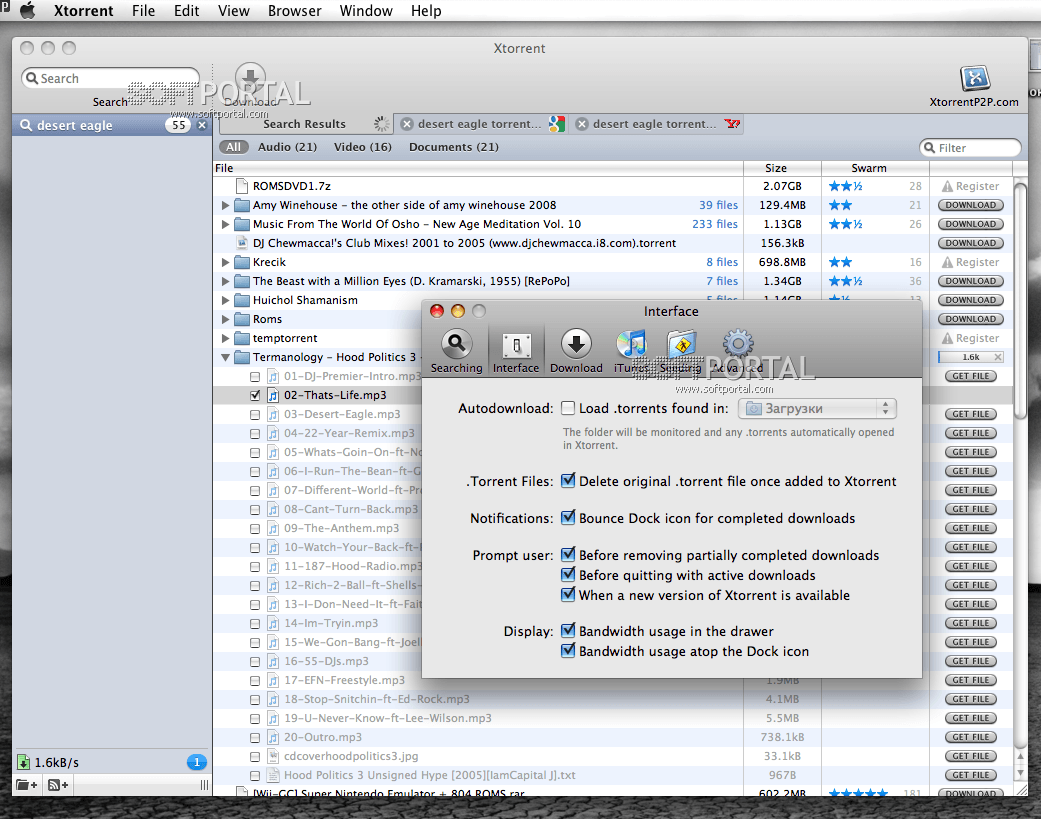The width and height of the screenshot is (1041, 819).
Task: Click the sidebar resize grip icon
Action: click(204, 785)
